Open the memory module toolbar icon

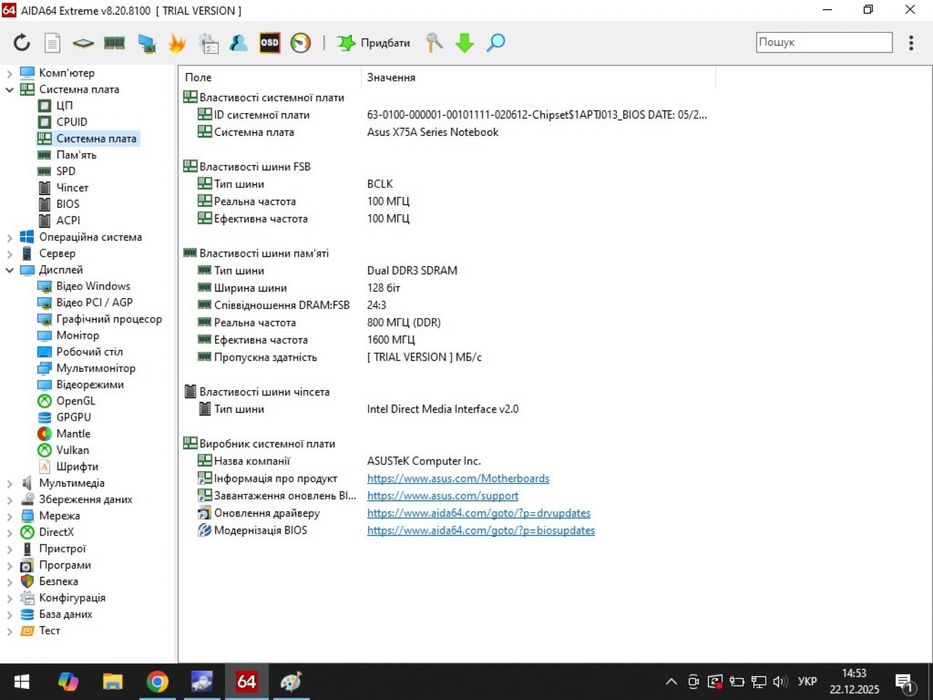point(114,42)
